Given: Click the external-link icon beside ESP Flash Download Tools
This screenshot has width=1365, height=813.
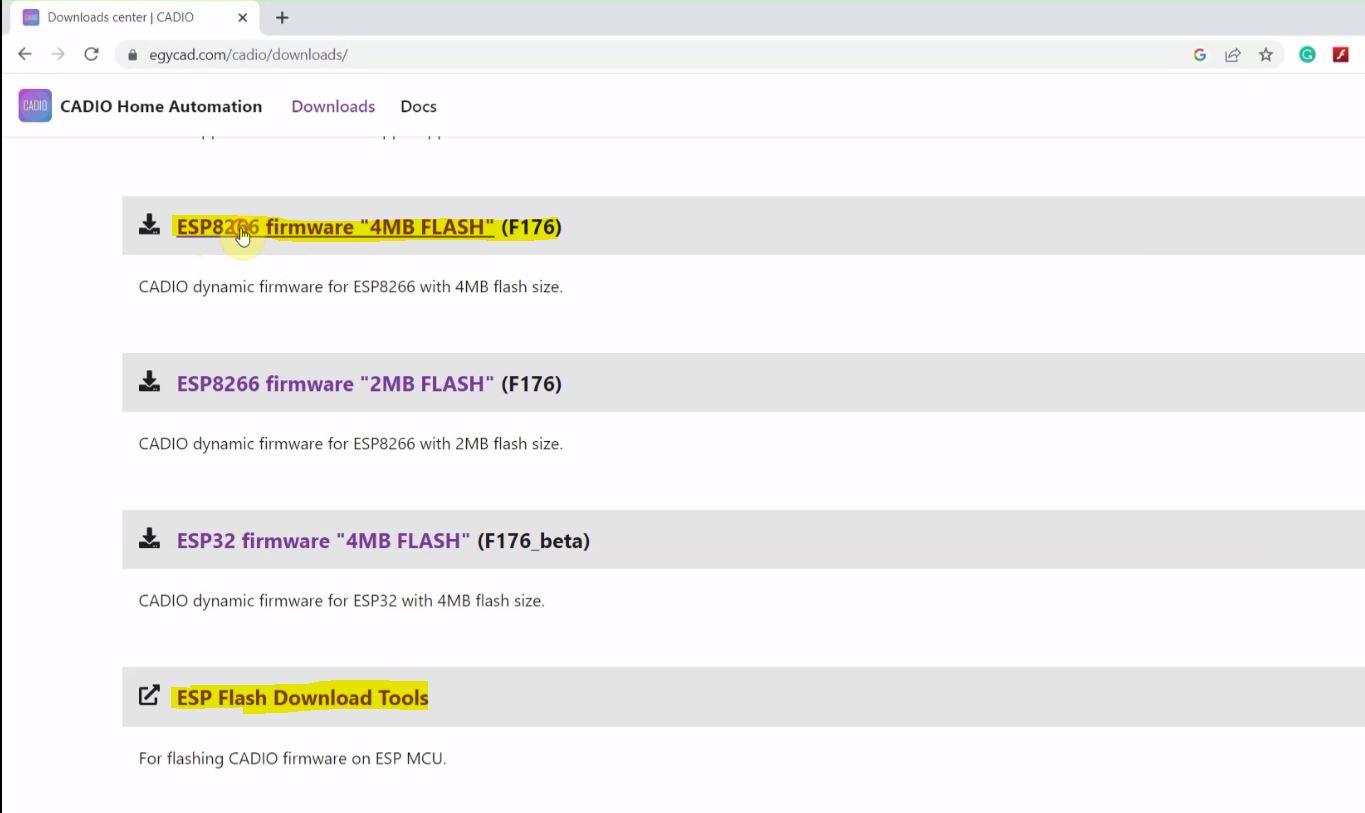Looking at the screenshot, I should click(149, 695).
